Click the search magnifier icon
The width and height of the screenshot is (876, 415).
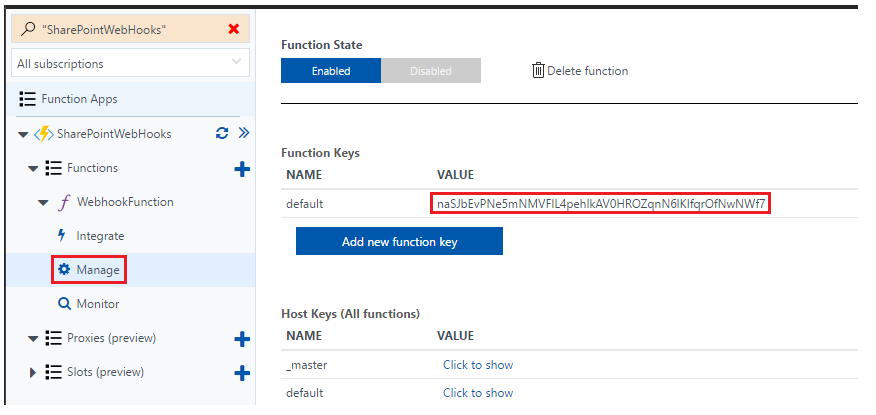tap(27, 30)
